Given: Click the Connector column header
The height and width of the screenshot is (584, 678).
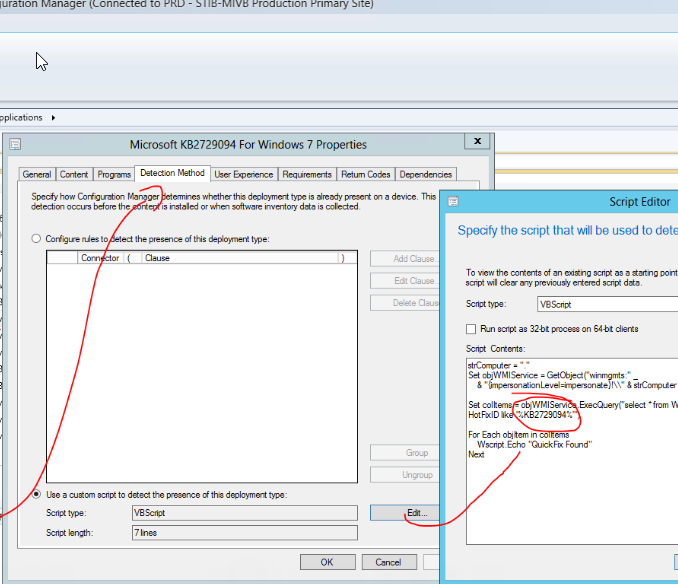Looking at the screenshot, I should tap(100, 258).
